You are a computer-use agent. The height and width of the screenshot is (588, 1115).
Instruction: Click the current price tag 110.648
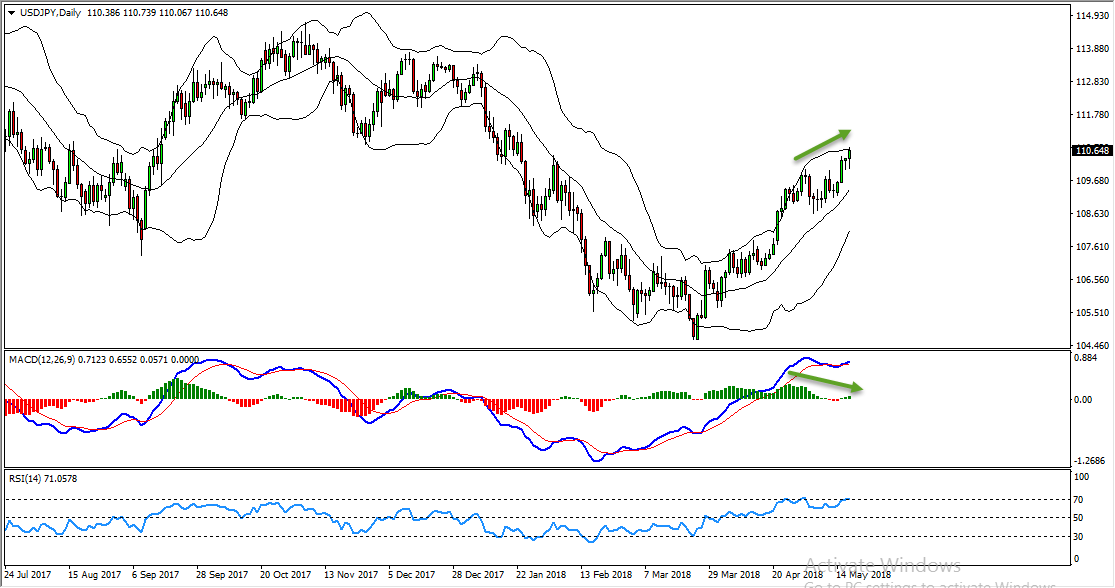tap(1093, 151)
